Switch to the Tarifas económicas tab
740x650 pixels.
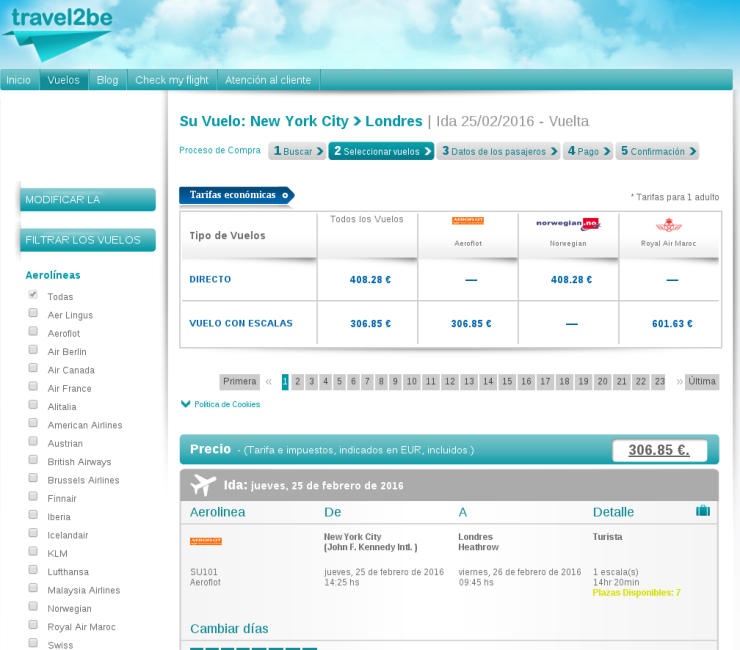point(236,195)
